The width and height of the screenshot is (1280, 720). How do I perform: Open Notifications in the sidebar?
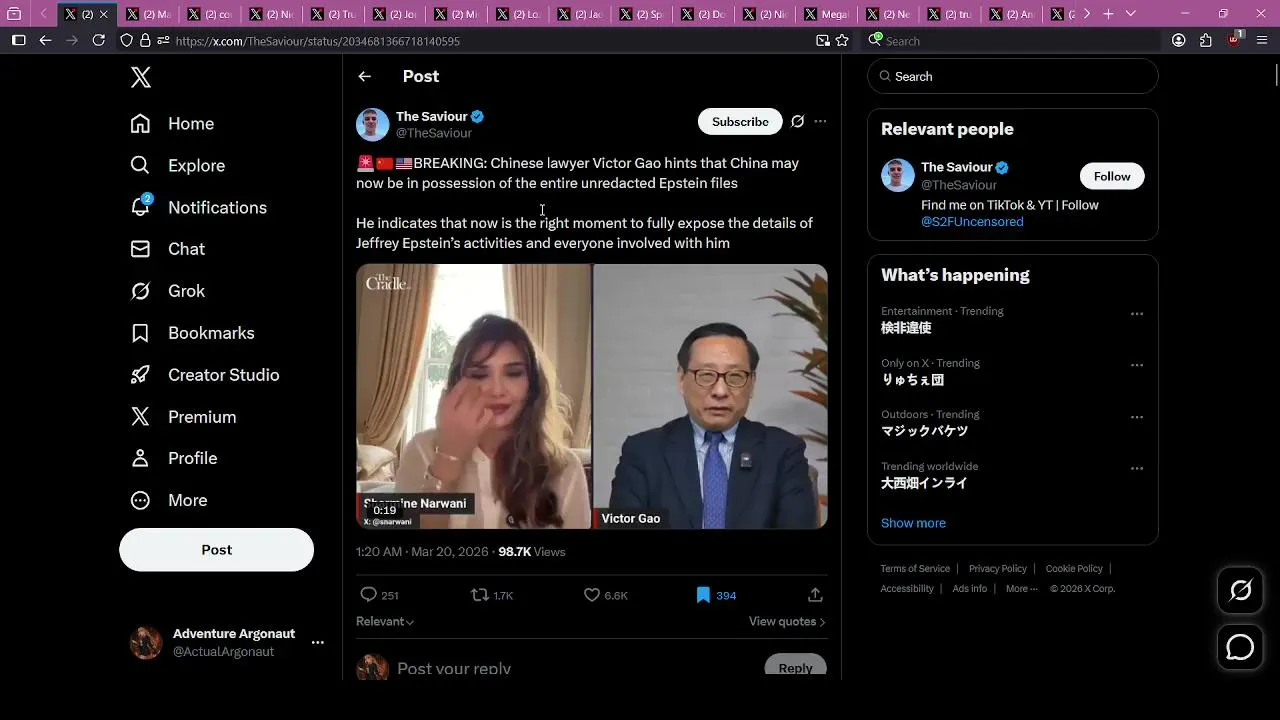click(216, 207)
